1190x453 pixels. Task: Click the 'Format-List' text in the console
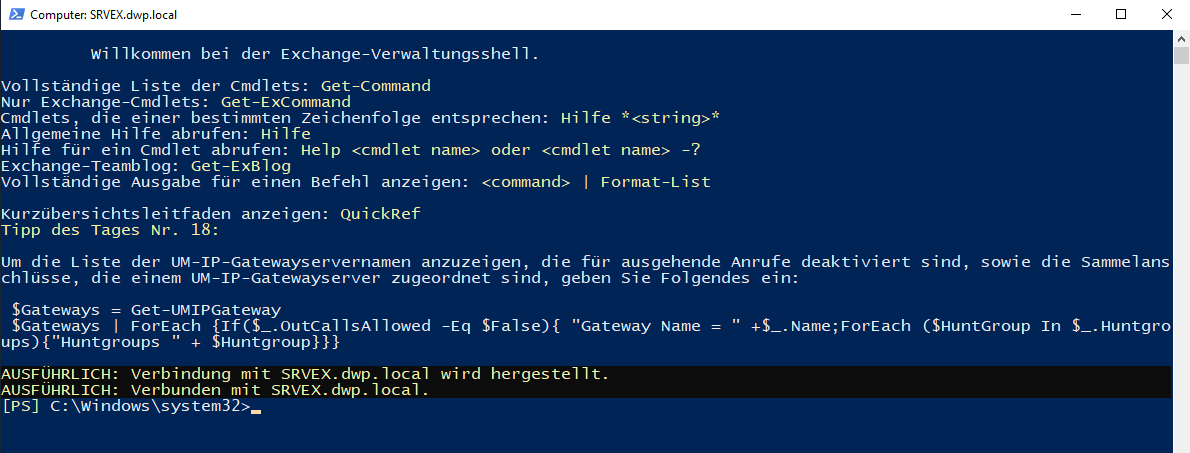(x=655, y=182)
